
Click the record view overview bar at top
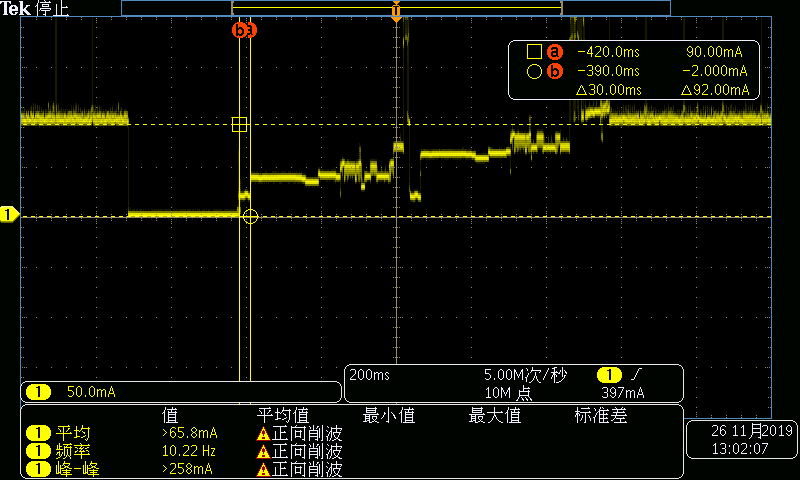[396, 8]
